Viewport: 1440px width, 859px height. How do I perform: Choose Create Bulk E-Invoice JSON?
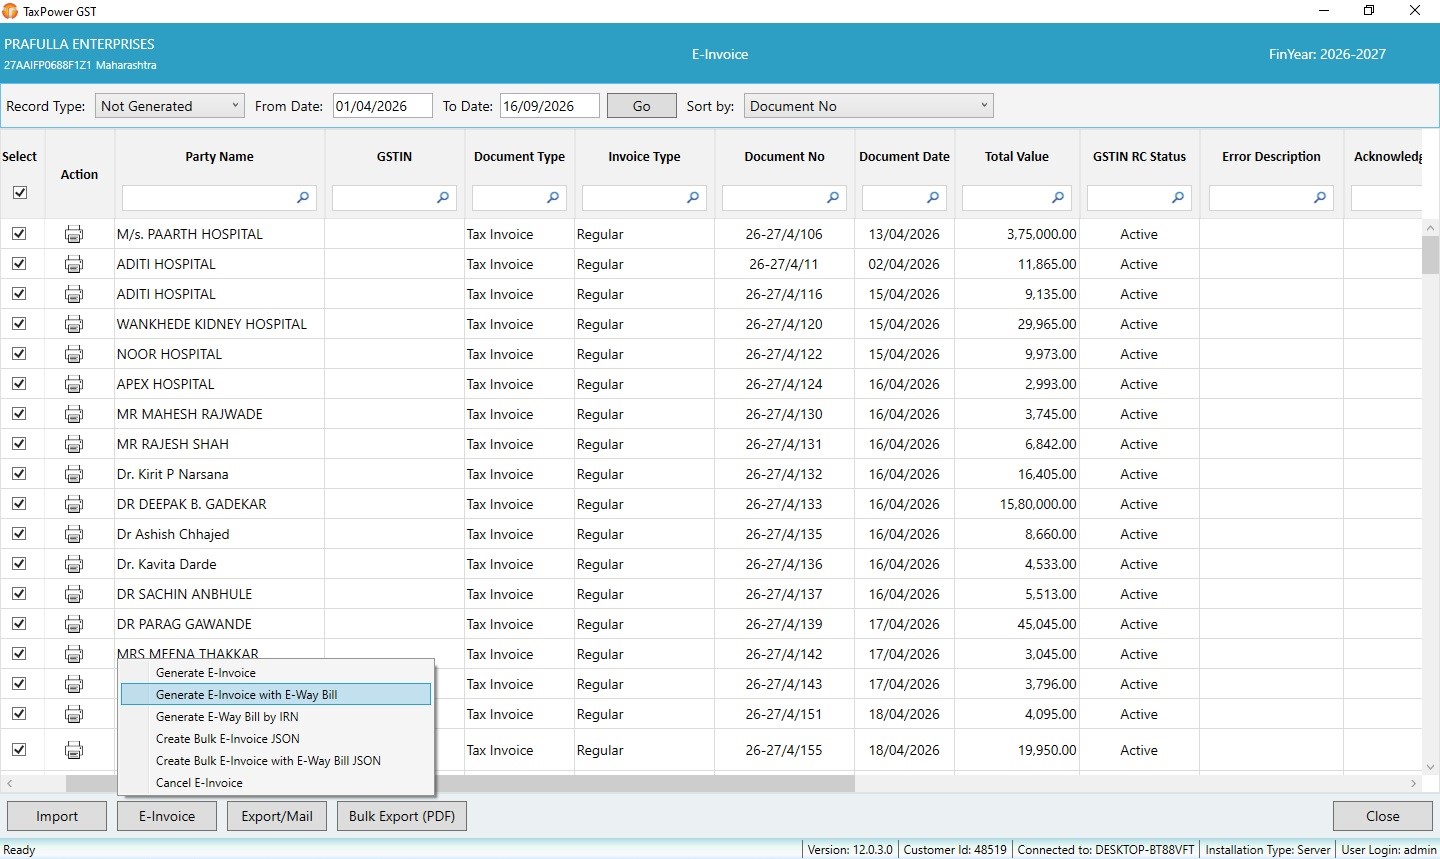pos(276,739)
